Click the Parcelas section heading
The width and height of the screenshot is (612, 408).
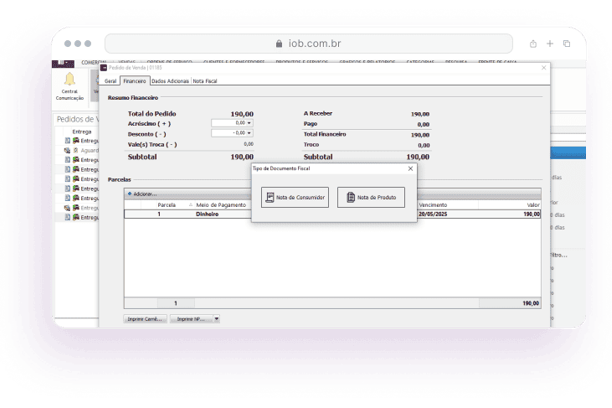click(x=119, y=180)
